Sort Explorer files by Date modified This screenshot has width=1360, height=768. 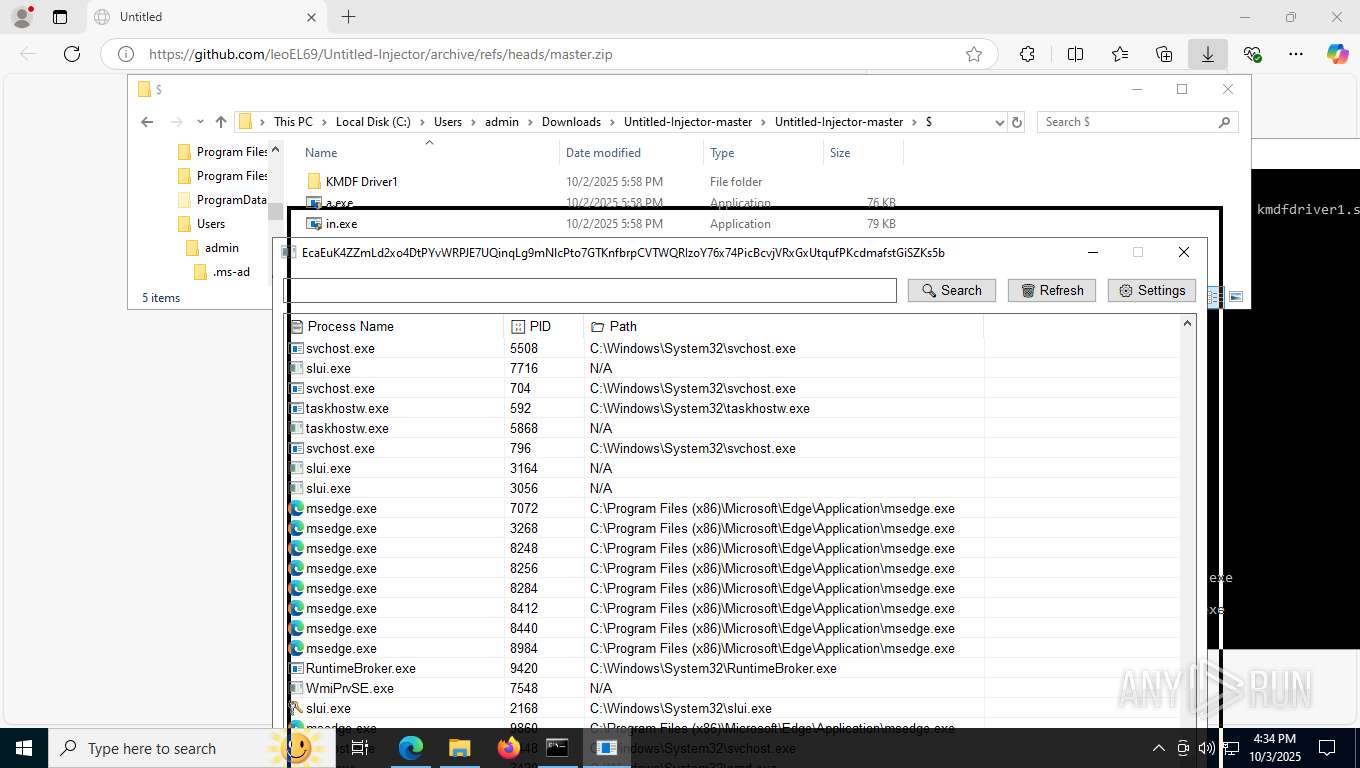(603, 153)
